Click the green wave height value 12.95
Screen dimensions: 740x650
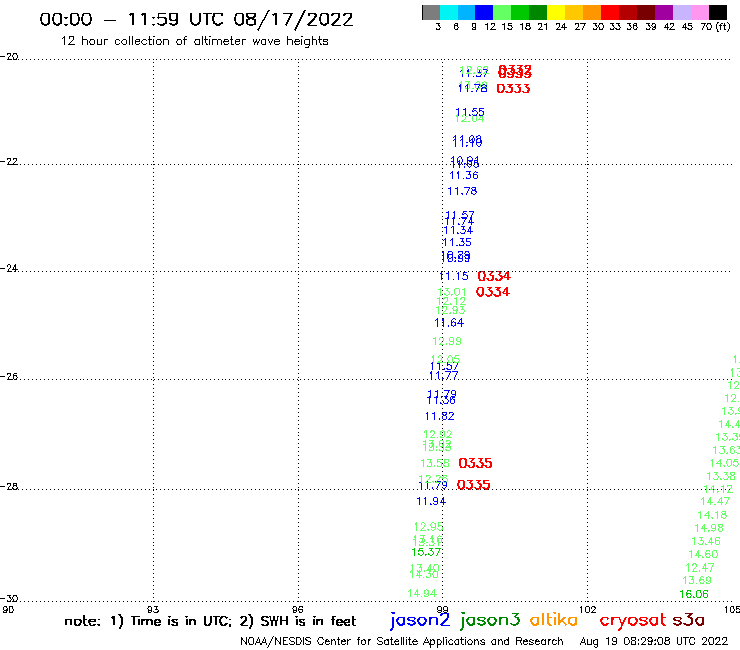pos(429,526)
